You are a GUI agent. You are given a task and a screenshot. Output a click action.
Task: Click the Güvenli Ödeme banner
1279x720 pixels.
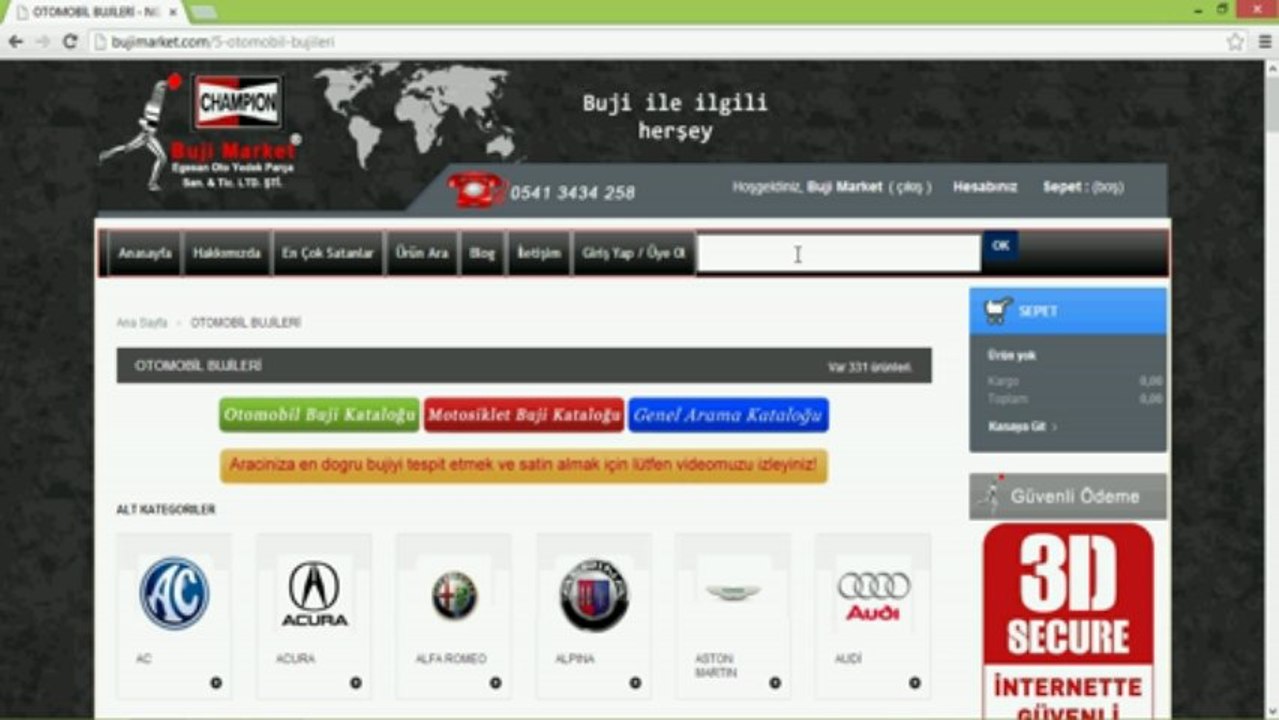coord(1067,496)
